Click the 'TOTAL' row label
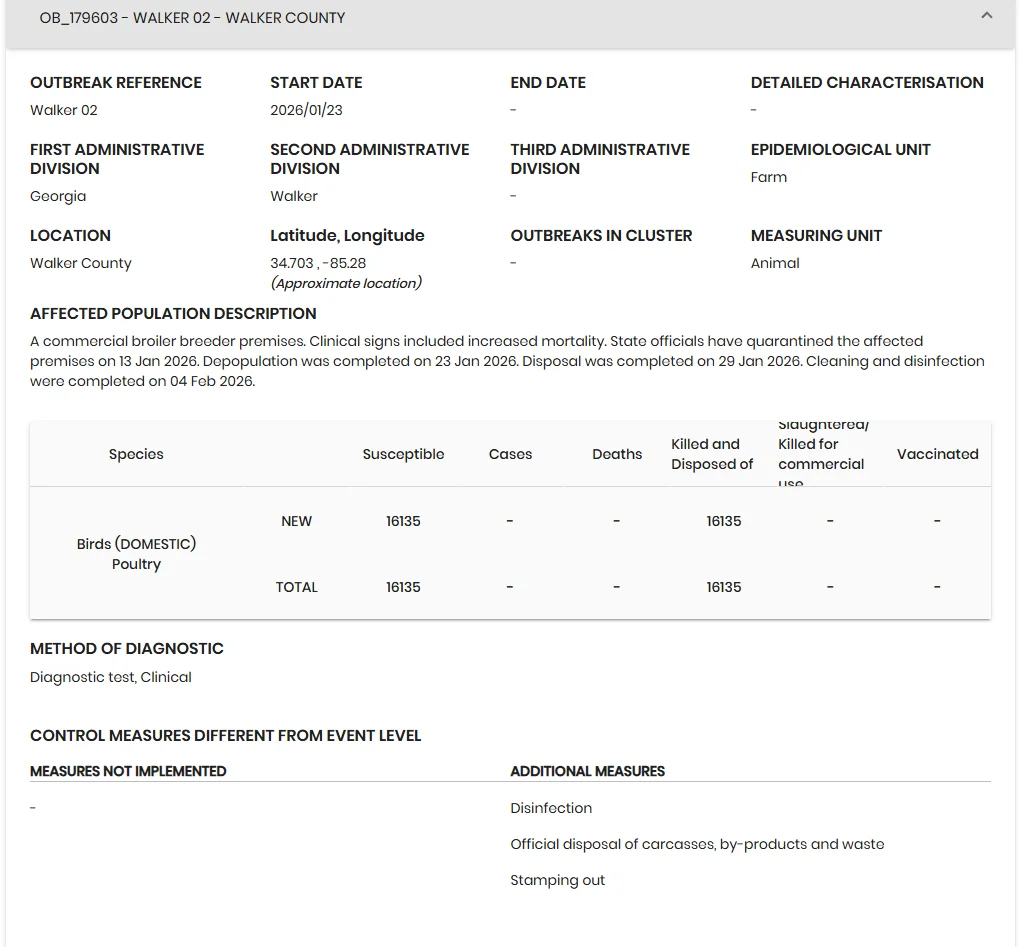The image size is (1021, 947). 296,587
